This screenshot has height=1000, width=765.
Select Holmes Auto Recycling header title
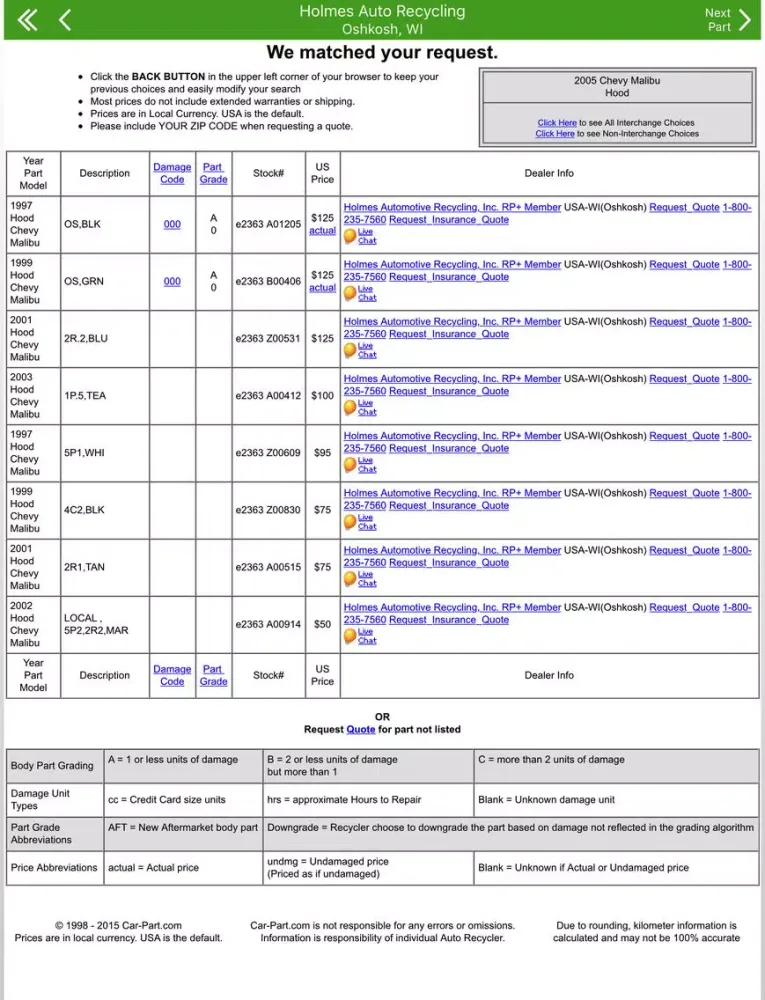point(382,11)
